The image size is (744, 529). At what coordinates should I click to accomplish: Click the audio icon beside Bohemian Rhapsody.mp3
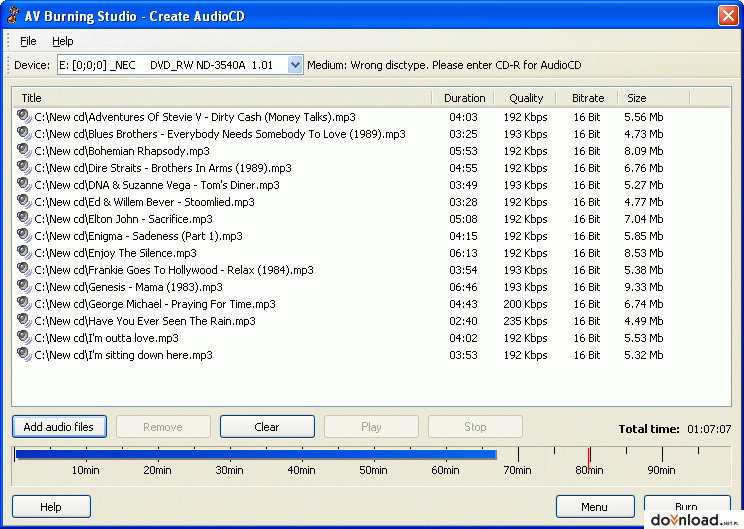pos(23,150)
